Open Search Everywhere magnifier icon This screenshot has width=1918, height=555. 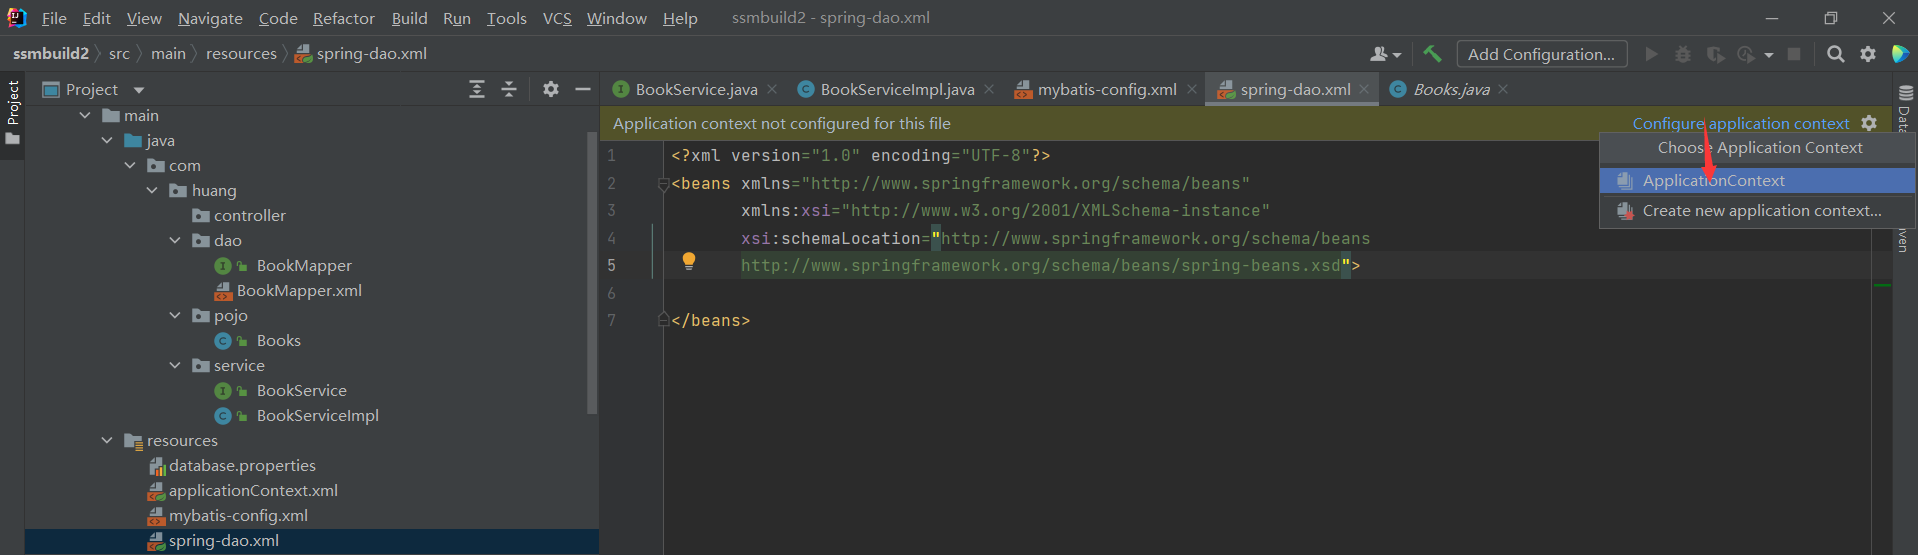(x=1835, y=54)
